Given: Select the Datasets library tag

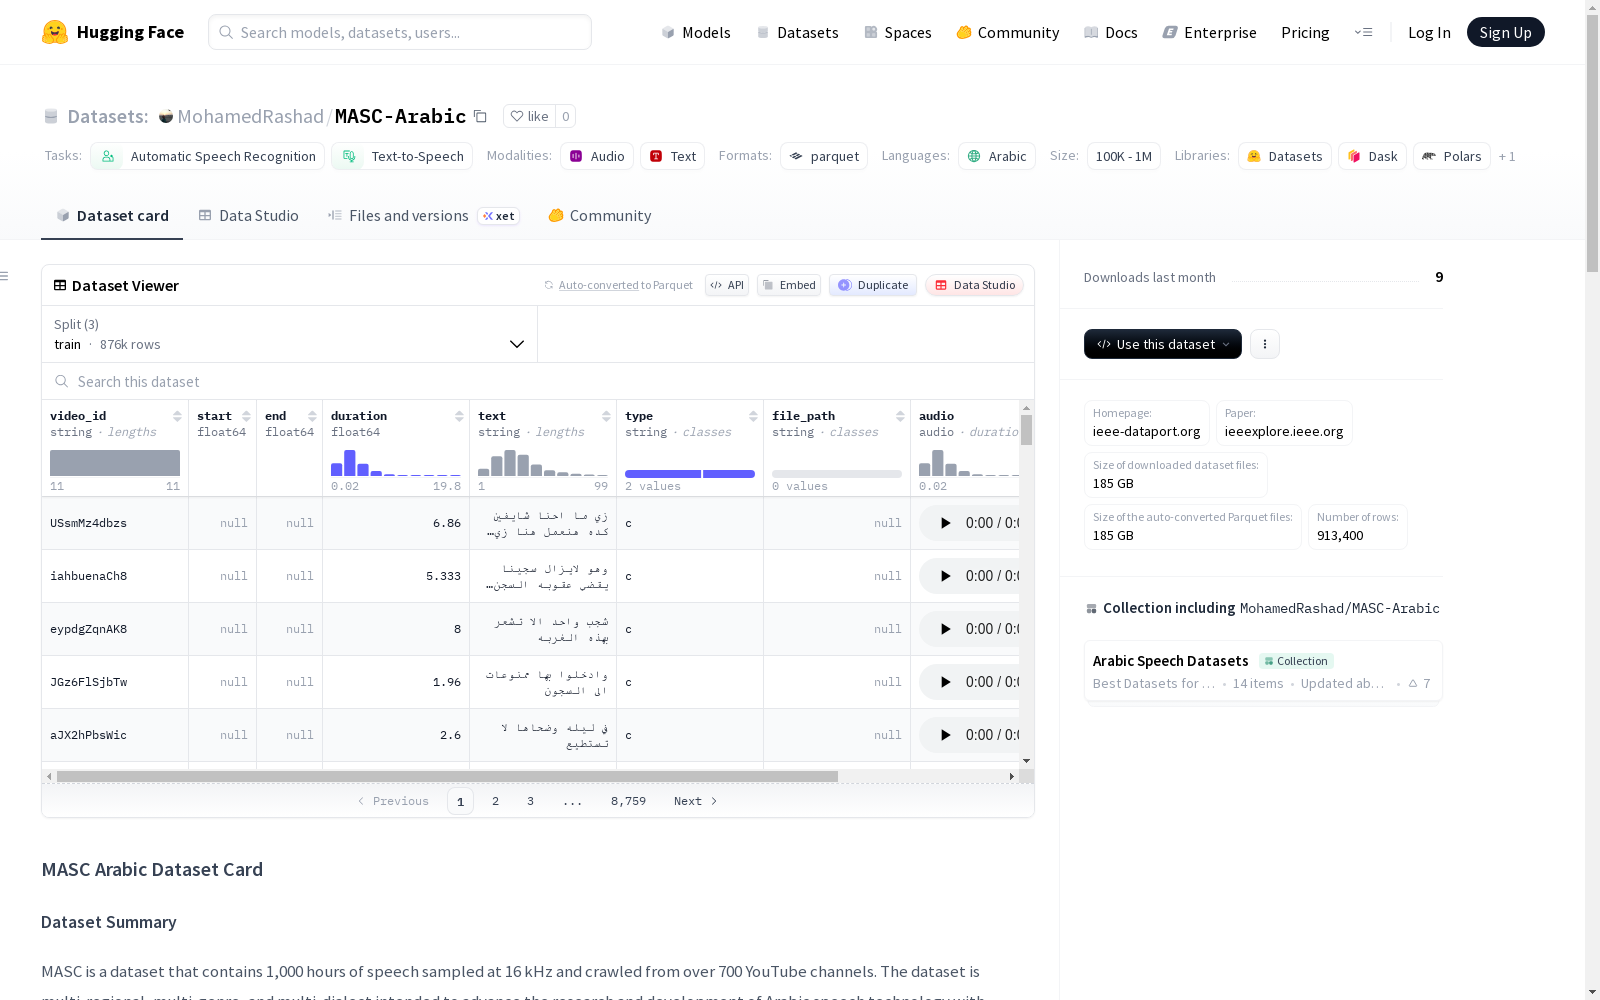Looking at the screenshot, I should click(x=1285, y=156).
